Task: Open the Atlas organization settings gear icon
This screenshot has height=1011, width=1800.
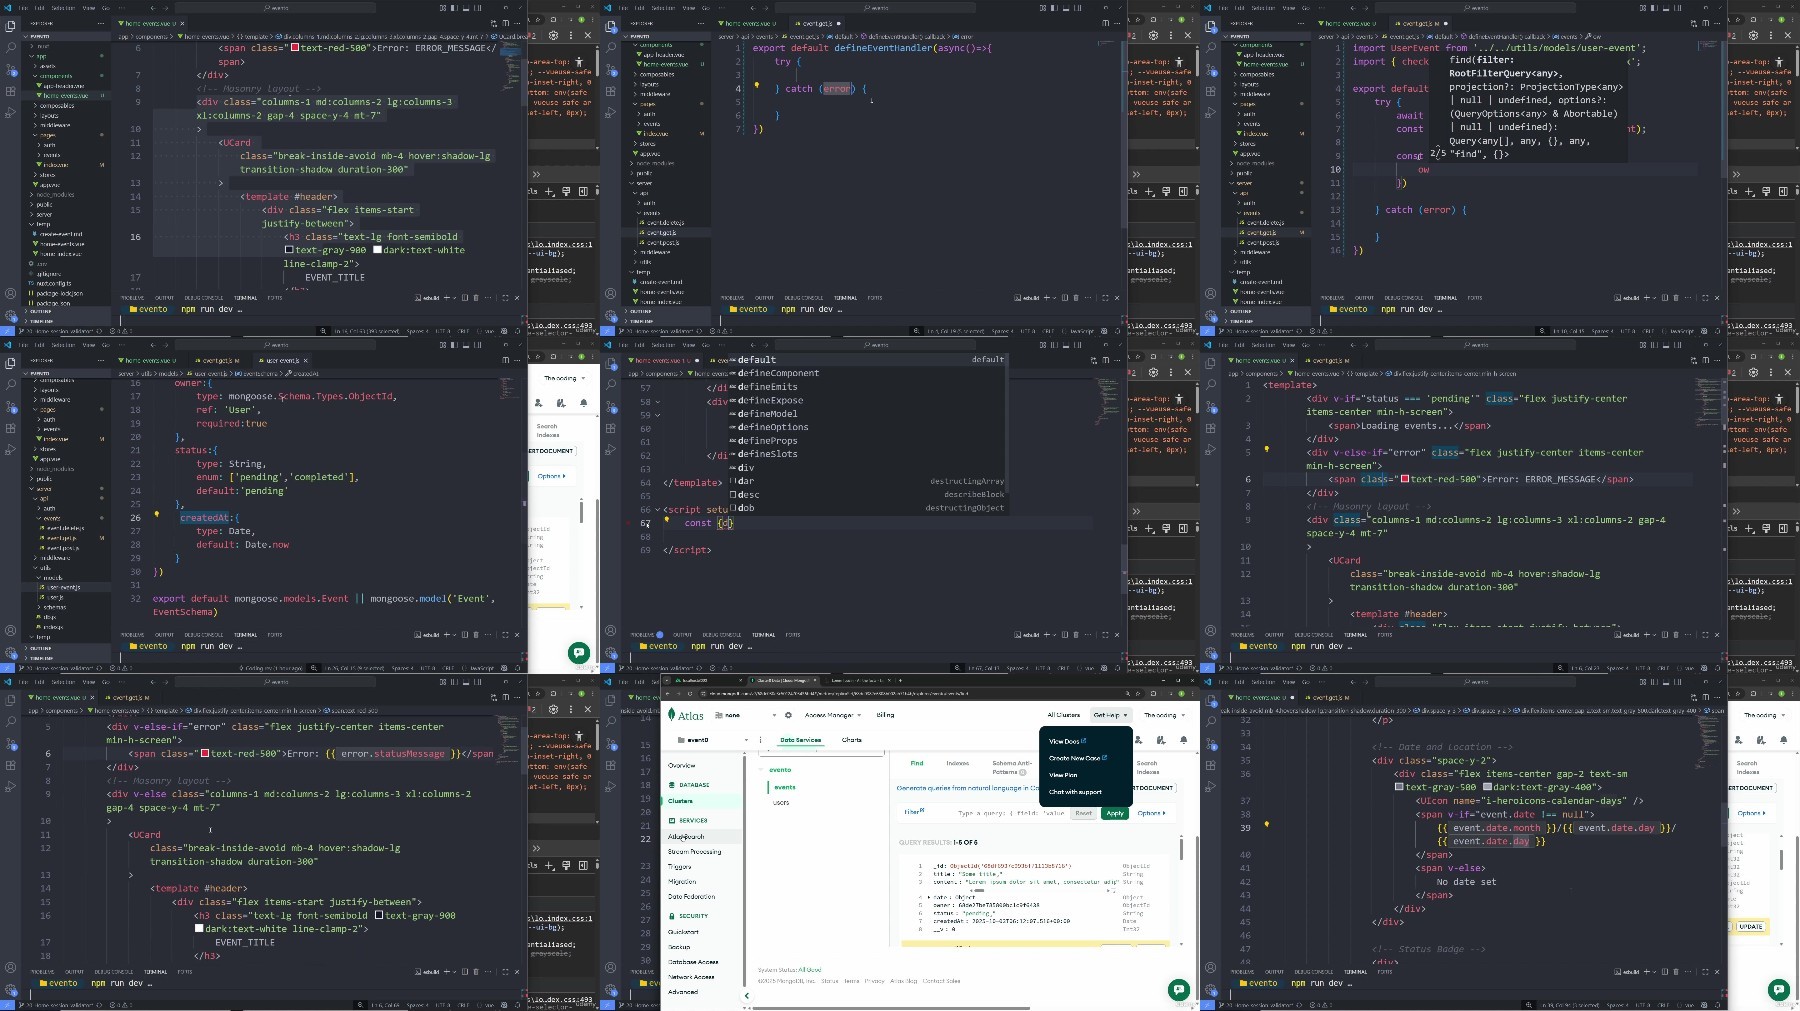Action: (x=788, y=715)
